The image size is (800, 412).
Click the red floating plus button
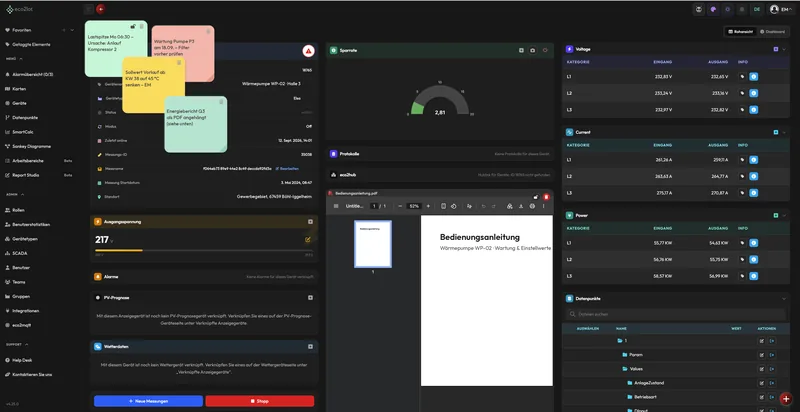pyautogui.click(x=786, y=398)
